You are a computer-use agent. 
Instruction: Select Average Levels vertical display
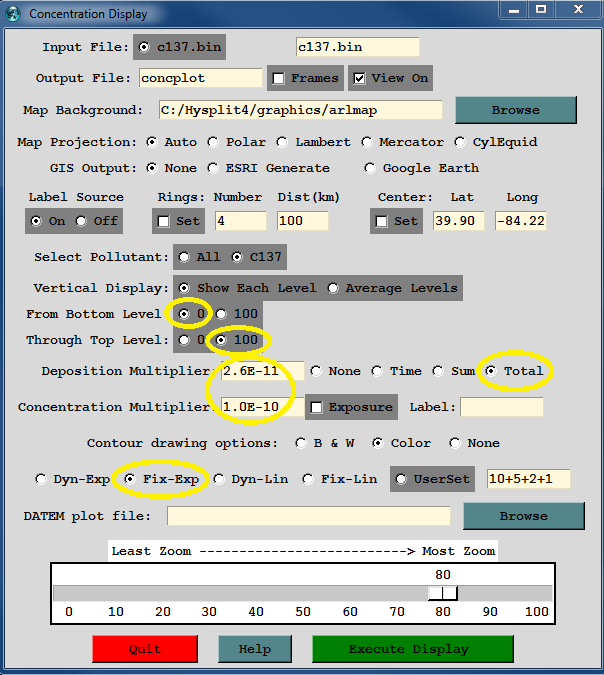pyautogui.click(x=333, y=288)
